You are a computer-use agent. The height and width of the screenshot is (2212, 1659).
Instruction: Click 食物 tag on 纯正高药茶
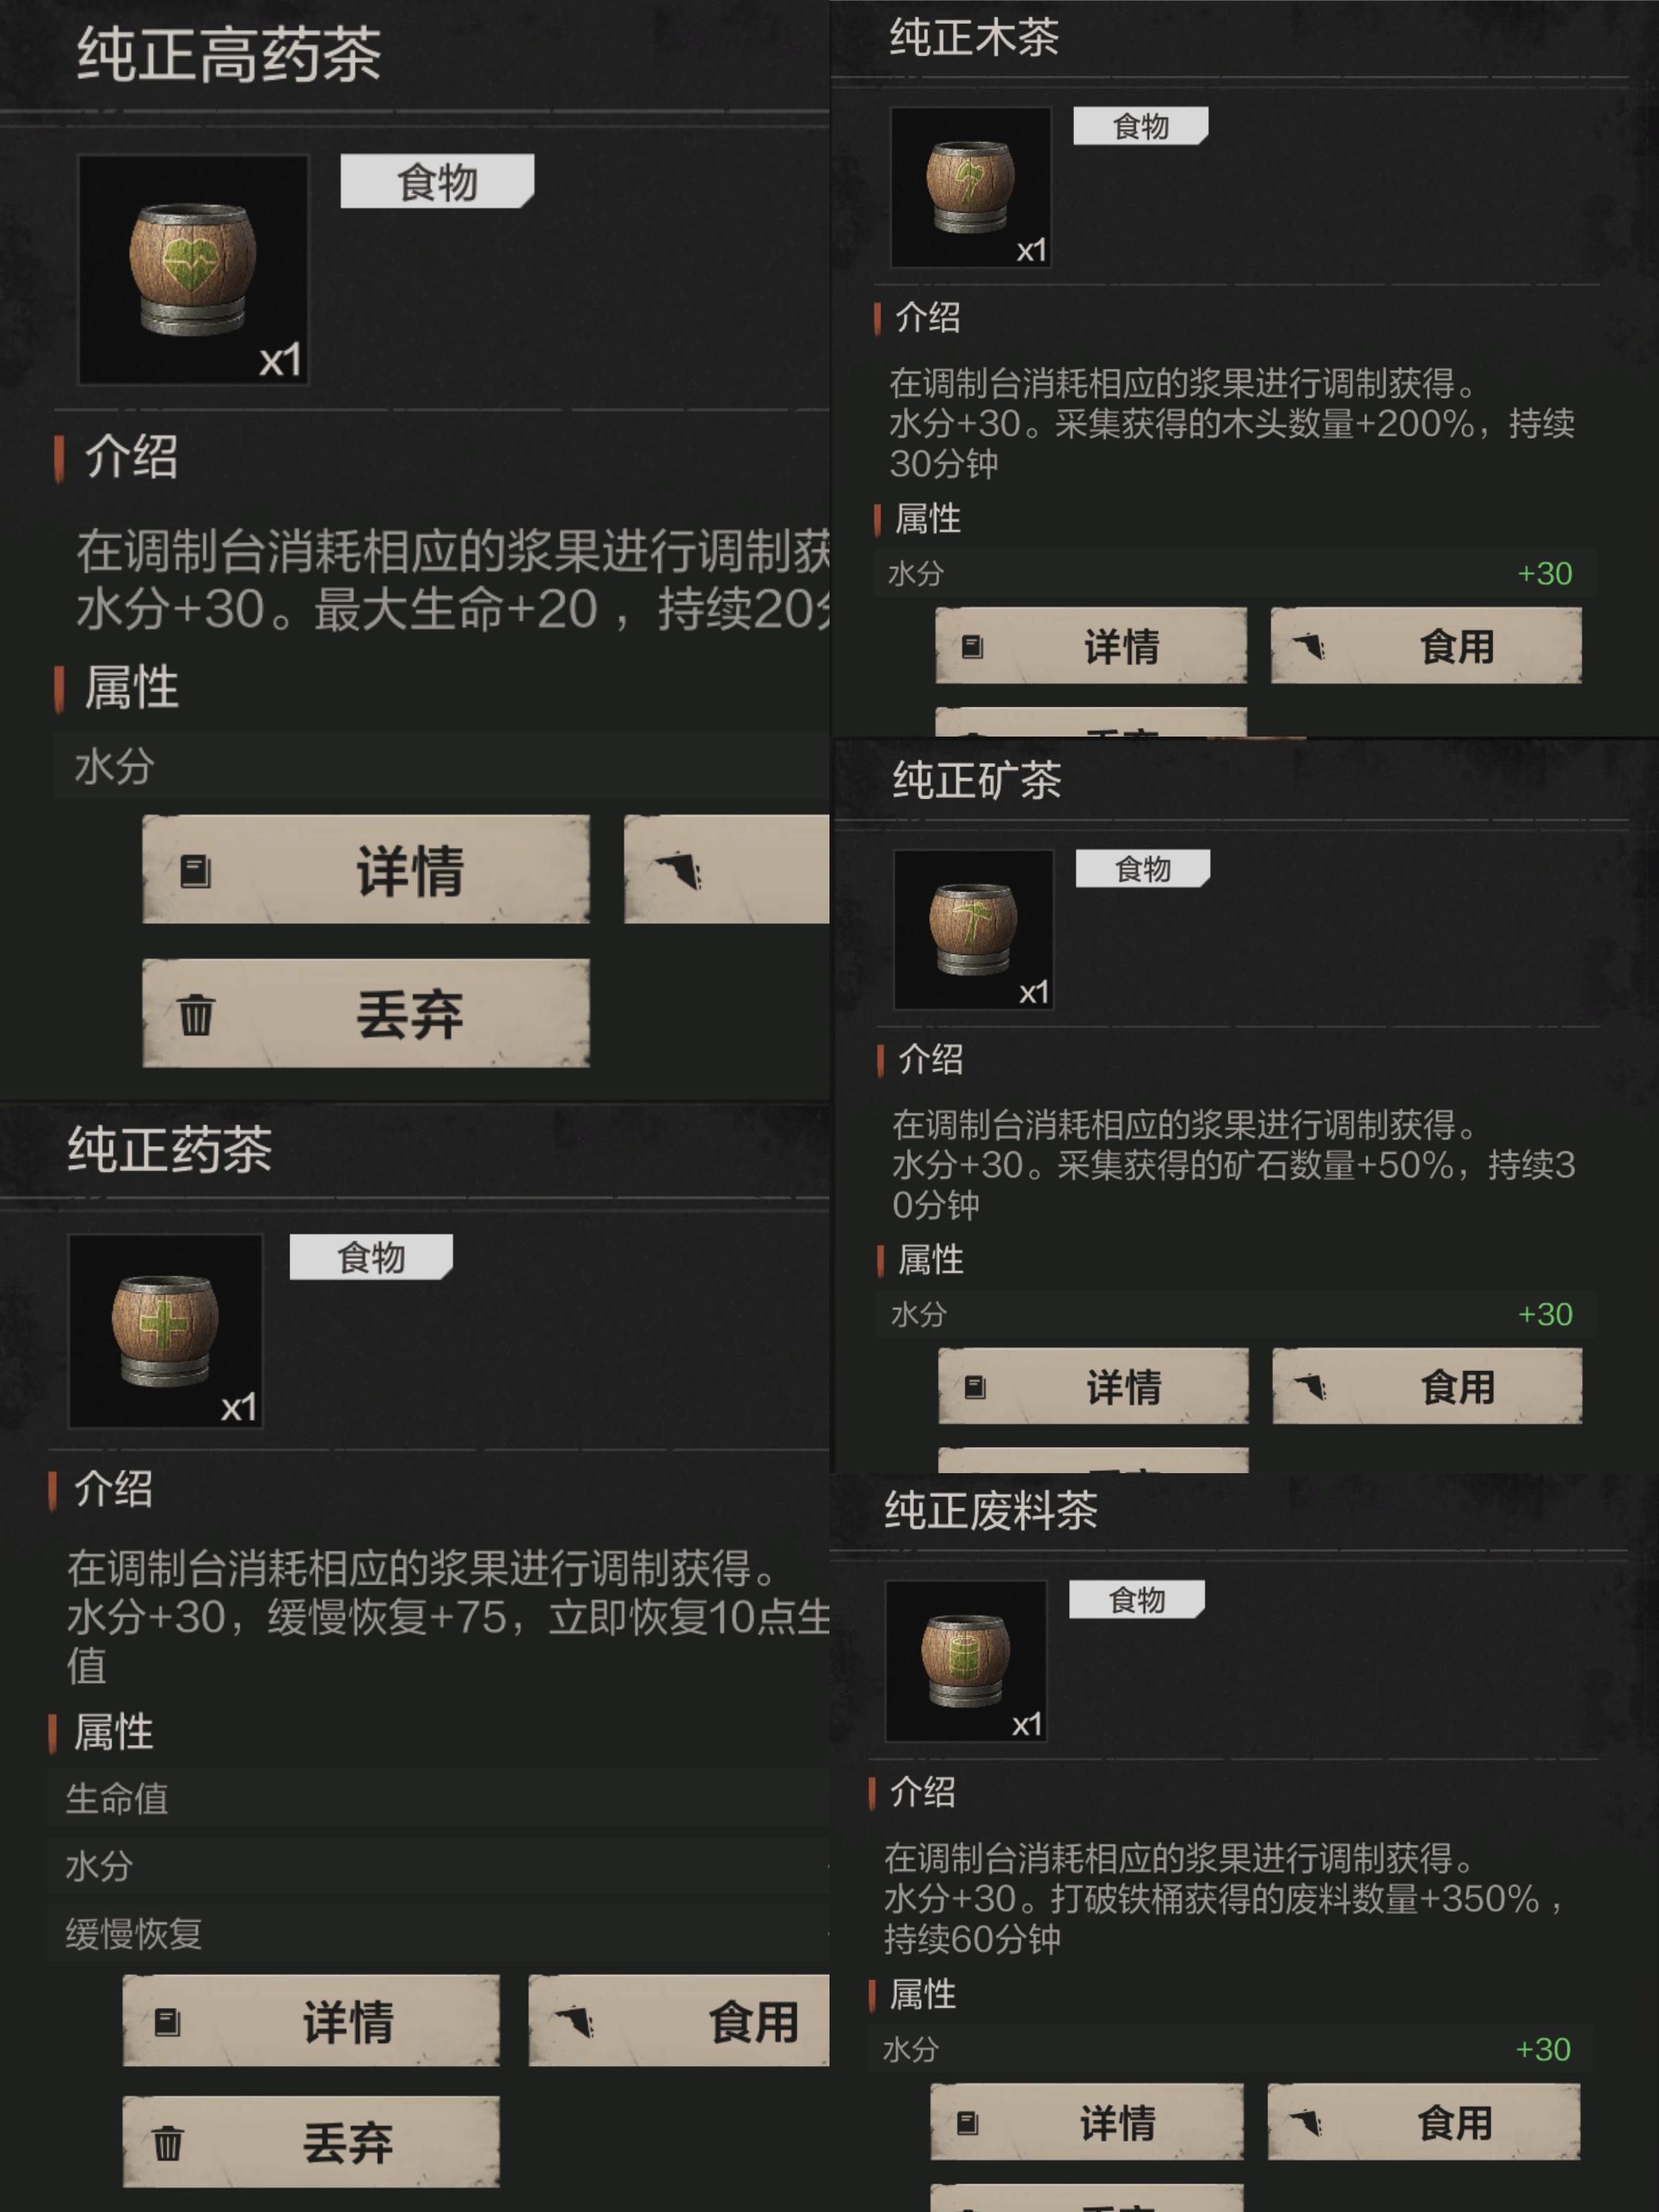click(x=437, y=181)
